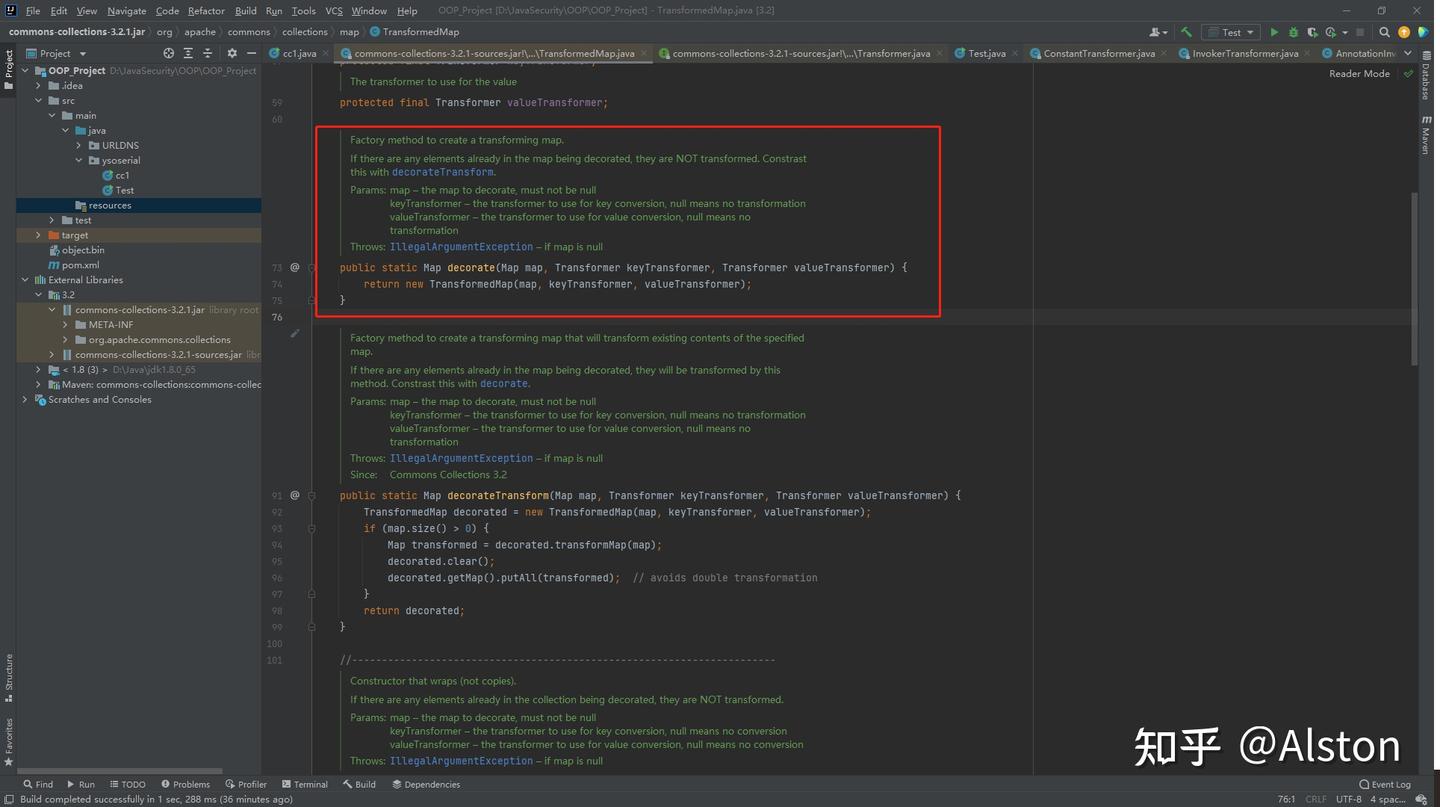The image size is (1440, 807).
Task: Close the cc1.java tab
Action: pos(327,53)
